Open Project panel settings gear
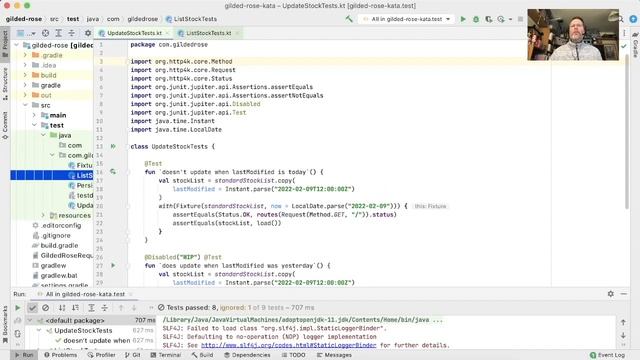 [x=88, y=33]
